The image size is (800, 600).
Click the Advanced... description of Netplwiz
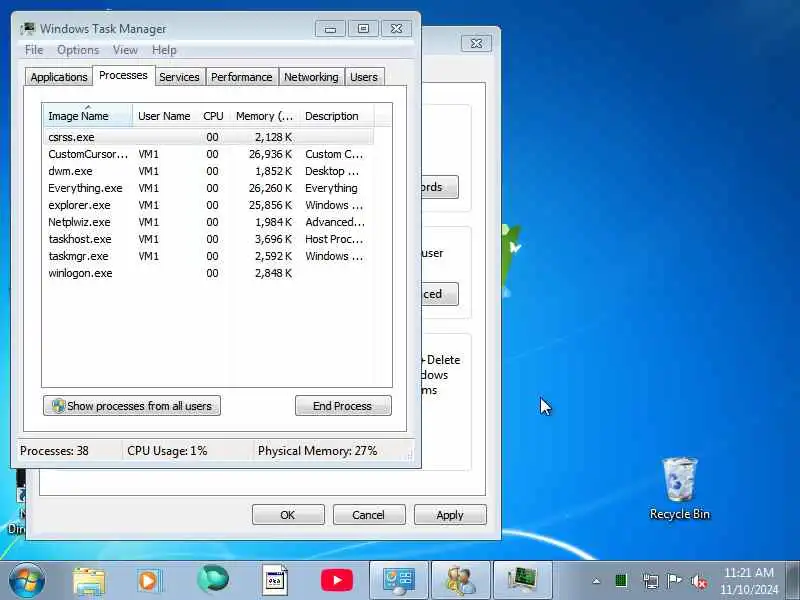coord(335,222)
